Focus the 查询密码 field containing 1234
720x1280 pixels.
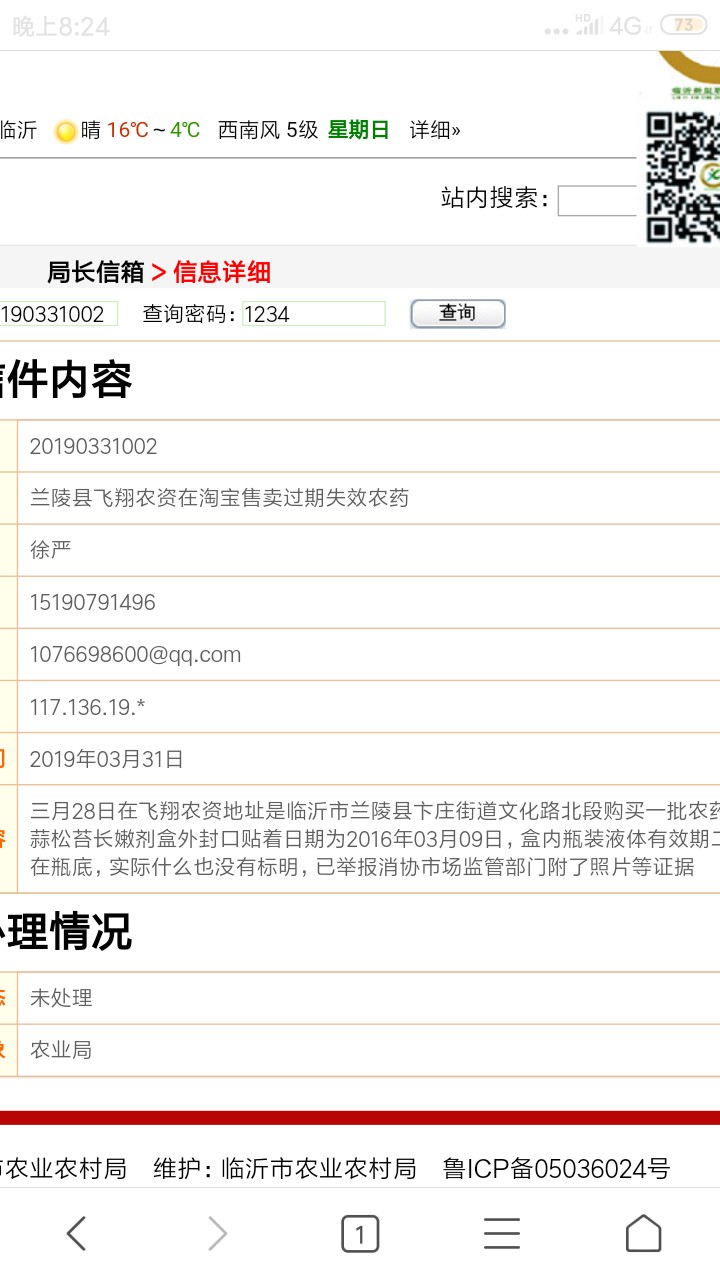click(314, 314)
